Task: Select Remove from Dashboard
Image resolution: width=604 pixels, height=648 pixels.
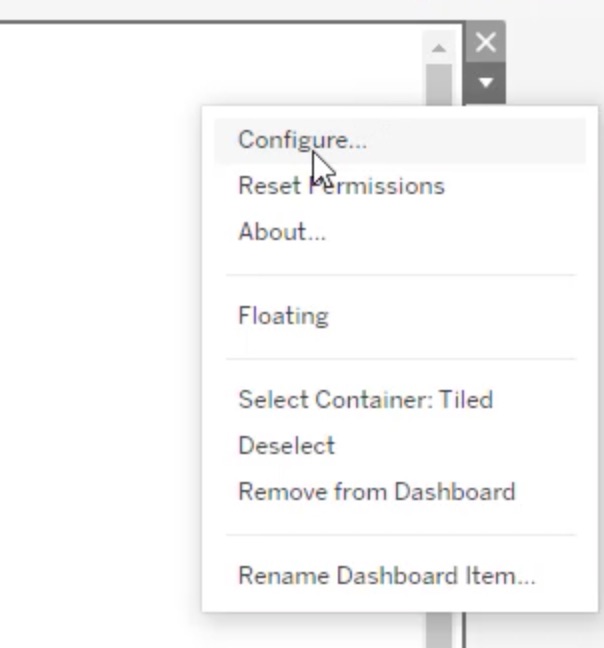Action: point(376,492)
